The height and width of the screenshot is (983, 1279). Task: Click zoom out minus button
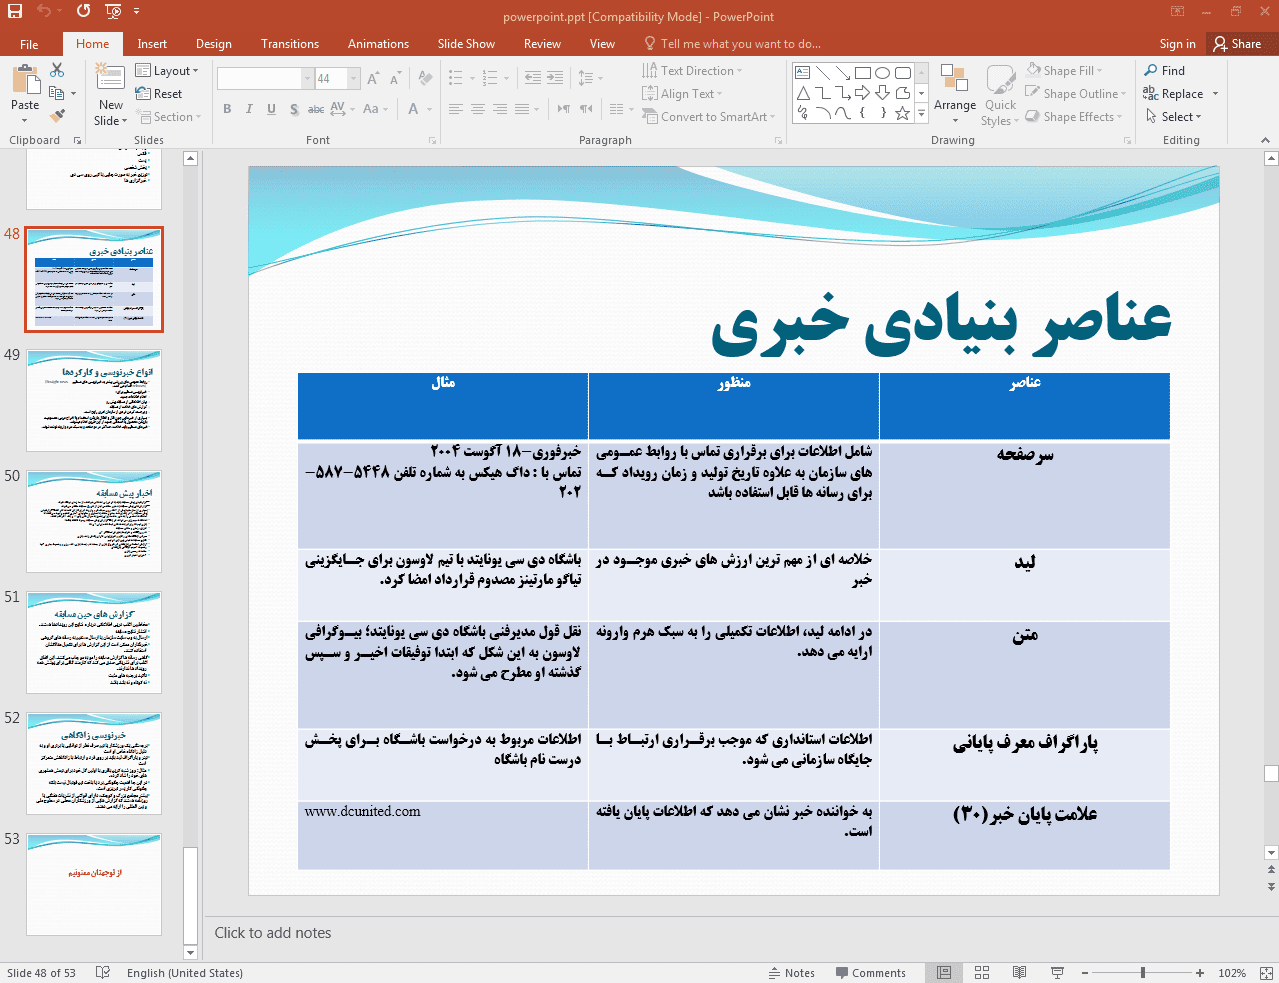tap(1085, 972)
